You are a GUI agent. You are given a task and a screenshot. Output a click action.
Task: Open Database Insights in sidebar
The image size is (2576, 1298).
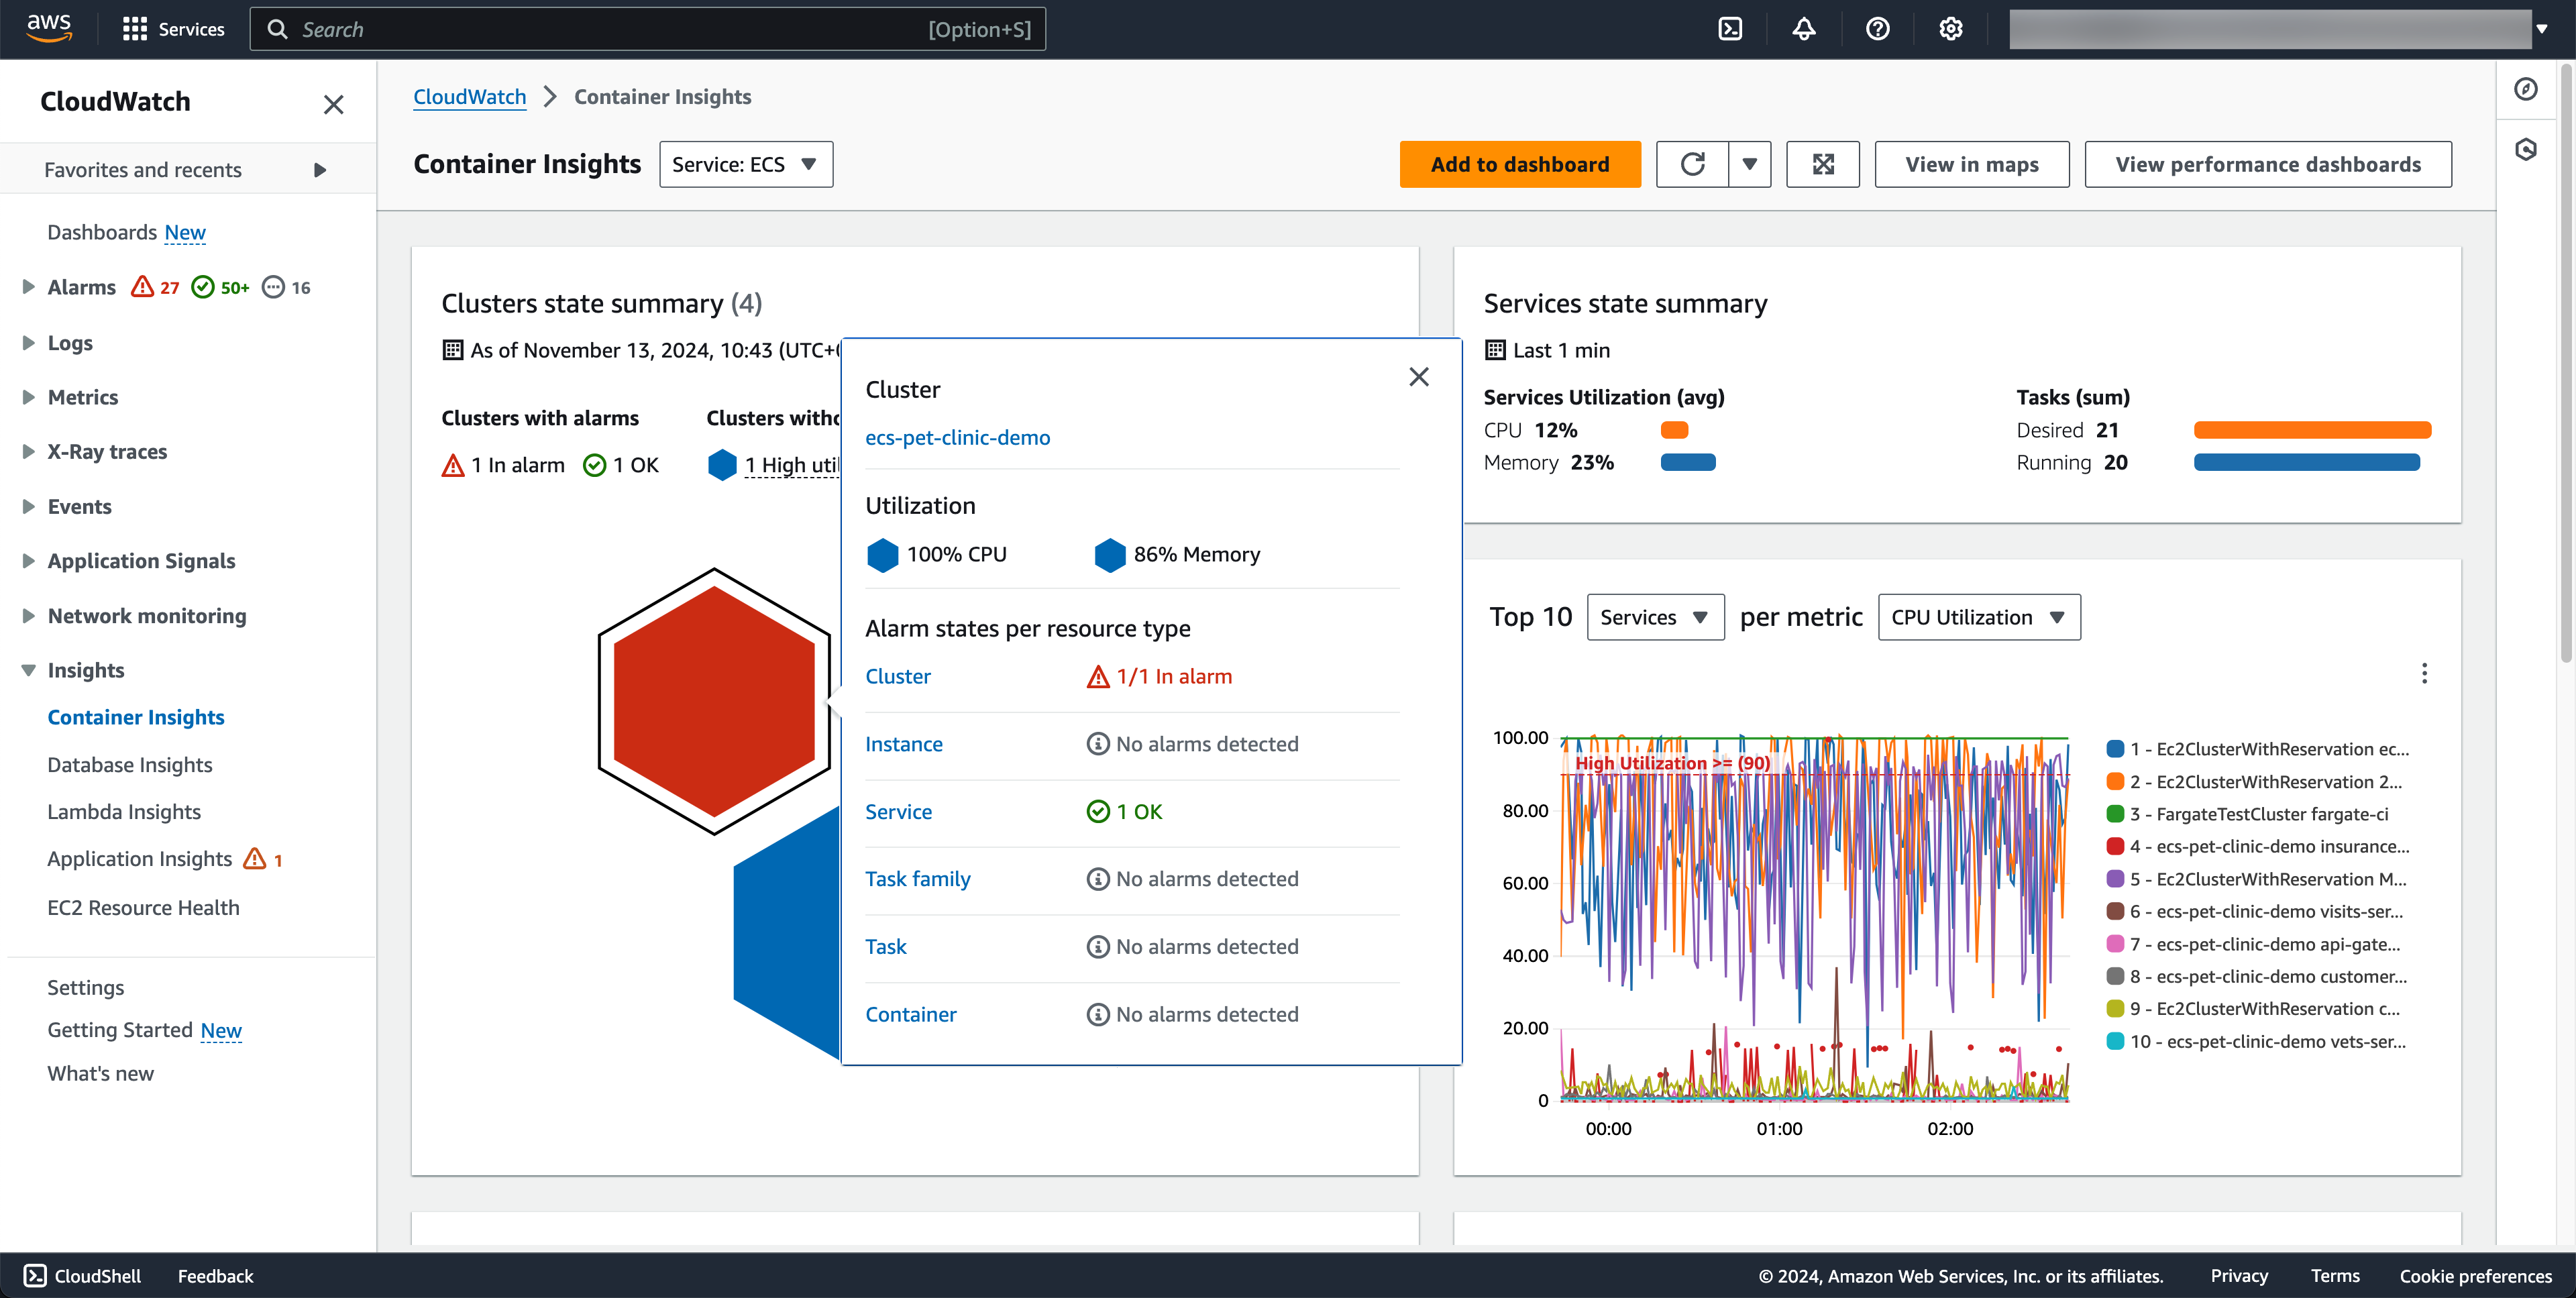tap(130, 765)
